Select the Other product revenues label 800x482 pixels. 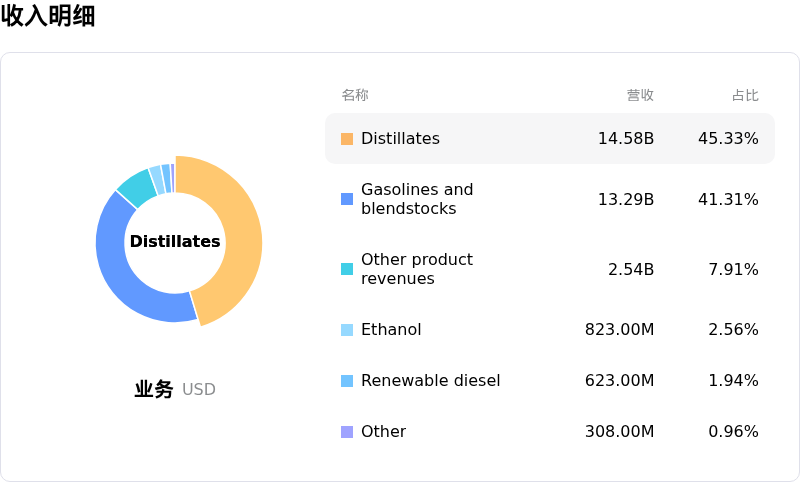(x=417, y=269)
